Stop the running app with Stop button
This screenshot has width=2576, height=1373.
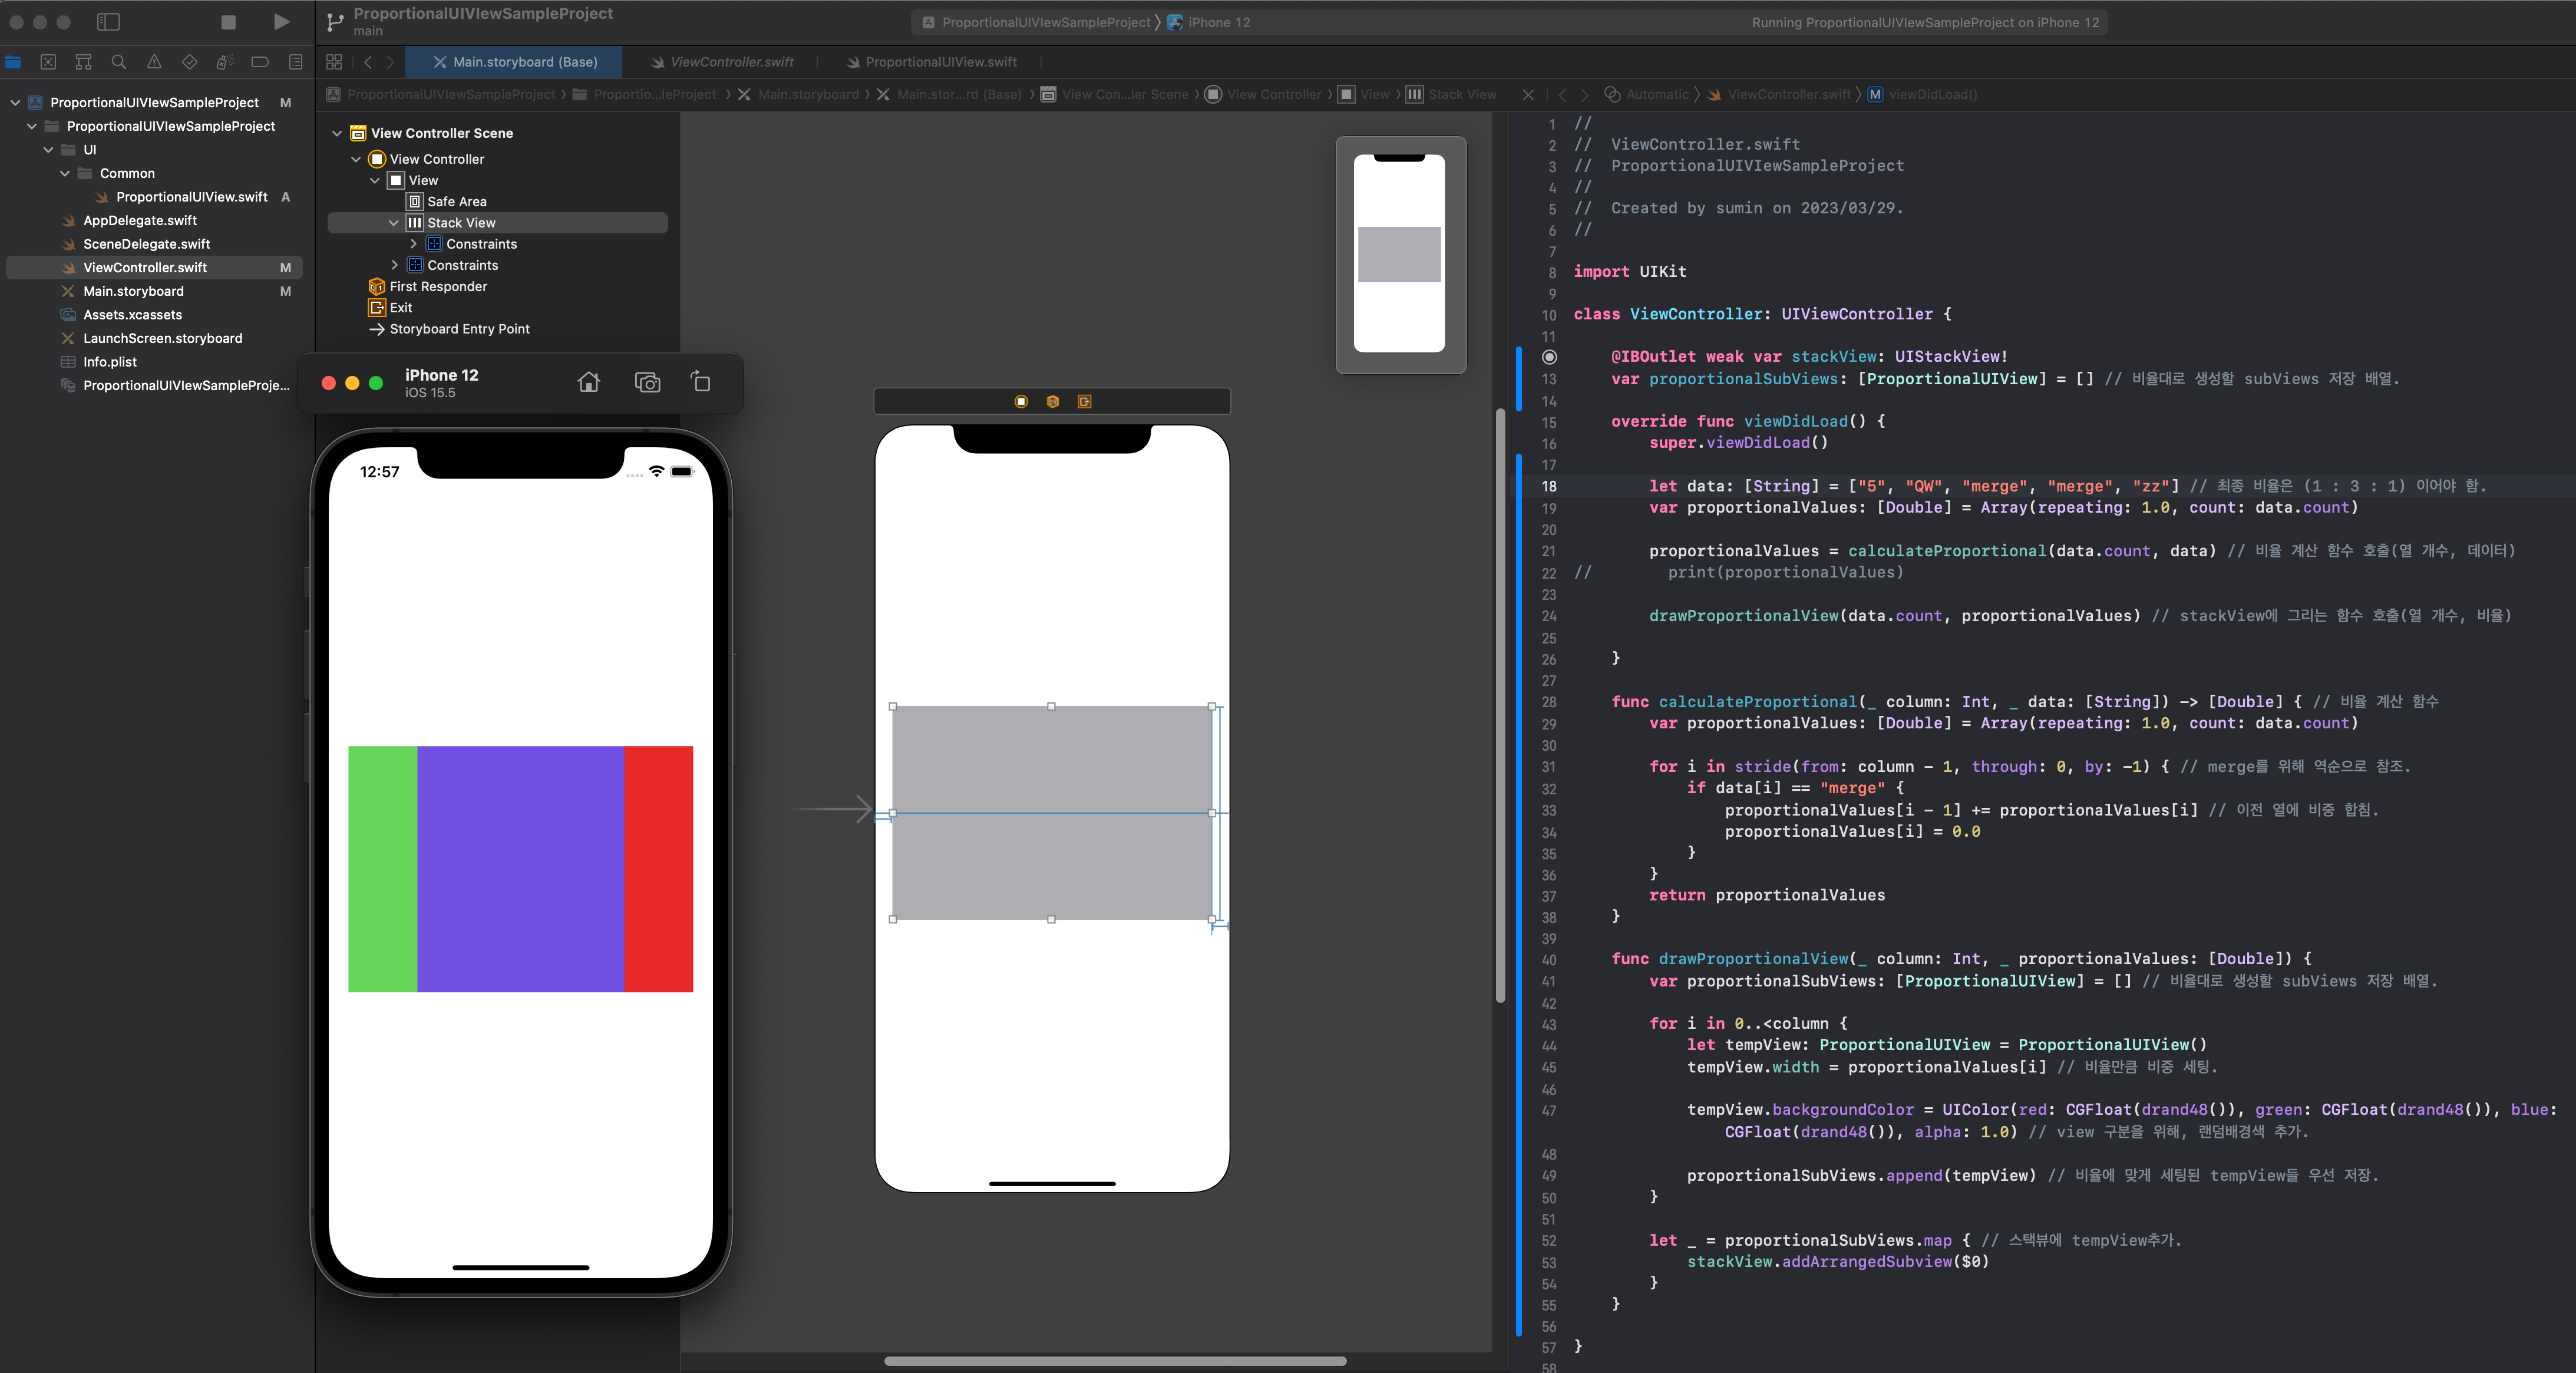228,22
